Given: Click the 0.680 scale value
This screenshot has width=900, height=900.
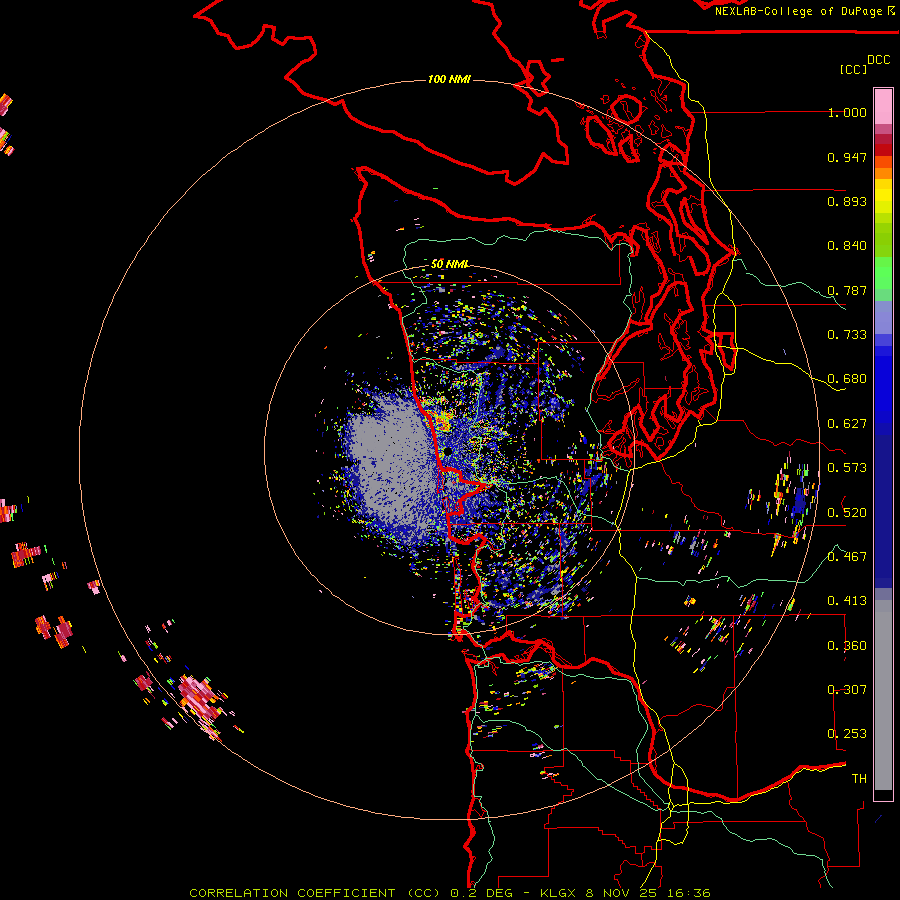Looking at the screenshot, I should pos(847,379).
